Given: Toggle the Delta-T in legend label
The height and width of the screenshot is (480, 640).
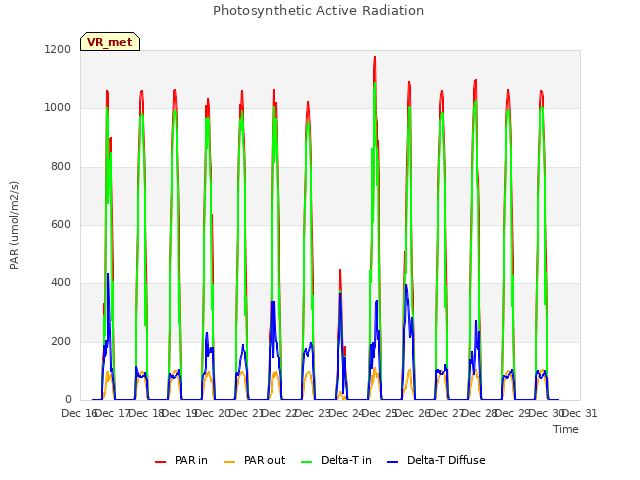Looking at the screenshot, I should 346,460.
